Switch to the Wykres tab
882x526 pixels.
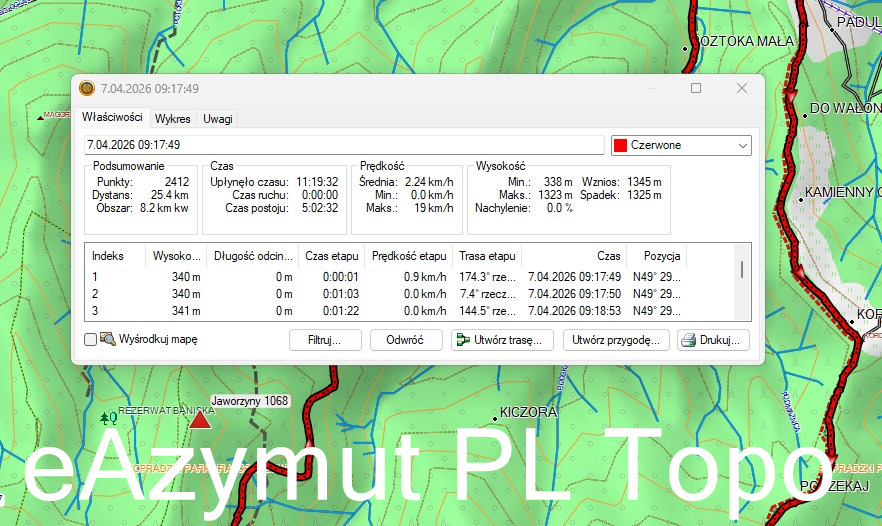click(x=172, y=119)
